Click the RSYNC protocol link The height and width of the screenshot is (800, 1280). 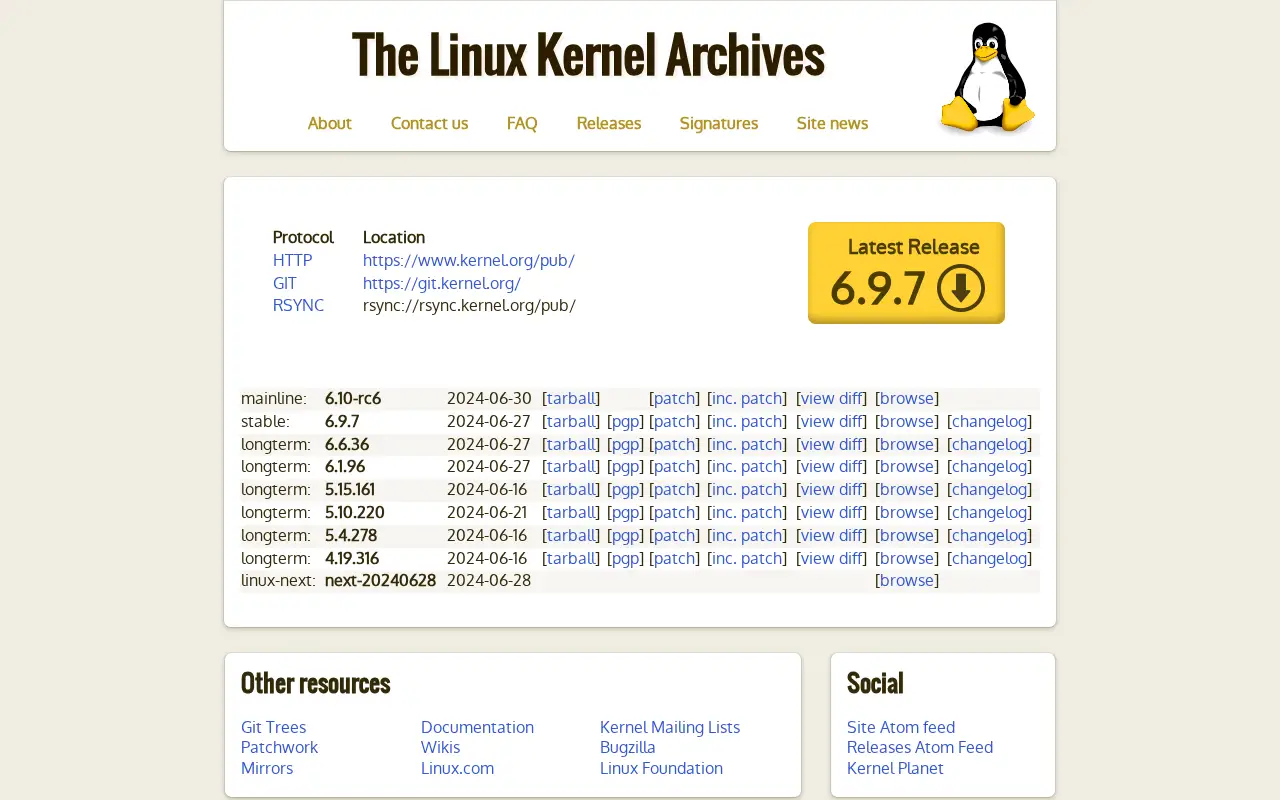298,305
